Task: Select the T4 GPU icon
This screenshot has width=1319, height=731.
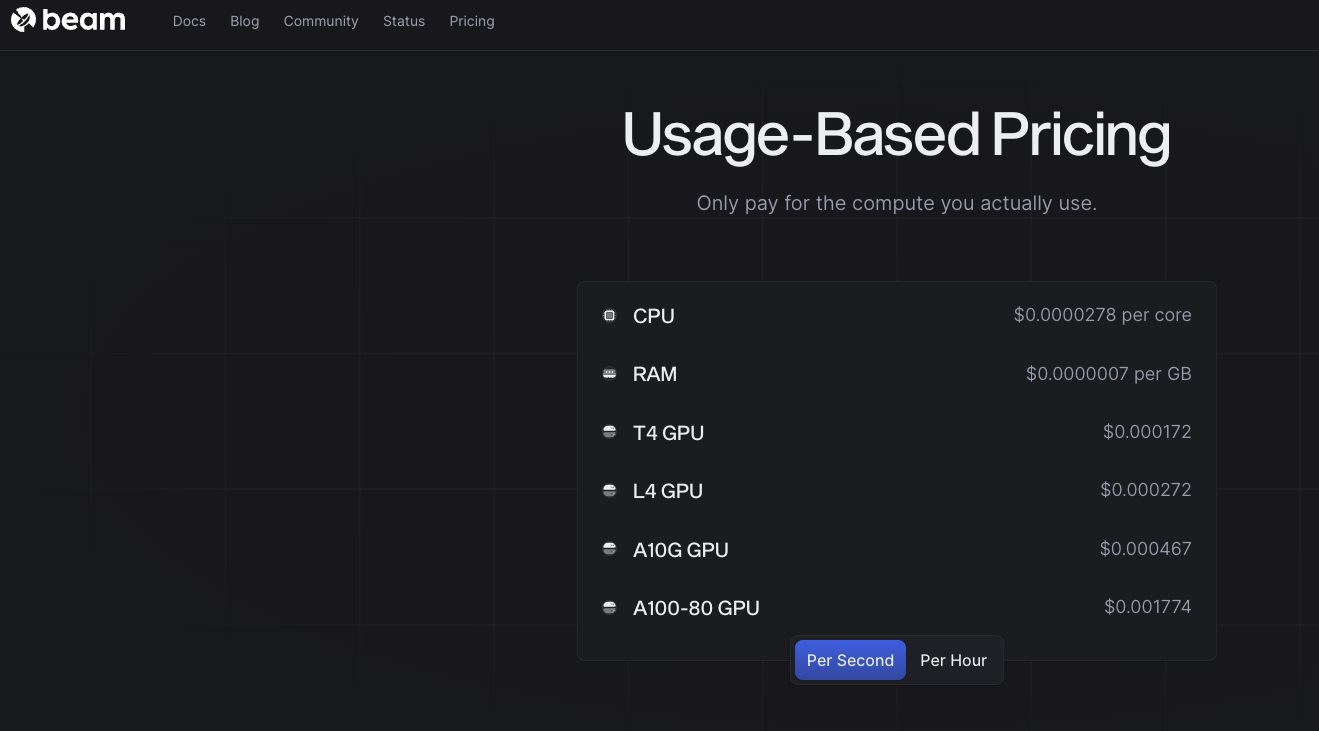Action: [x=610, y=432]
